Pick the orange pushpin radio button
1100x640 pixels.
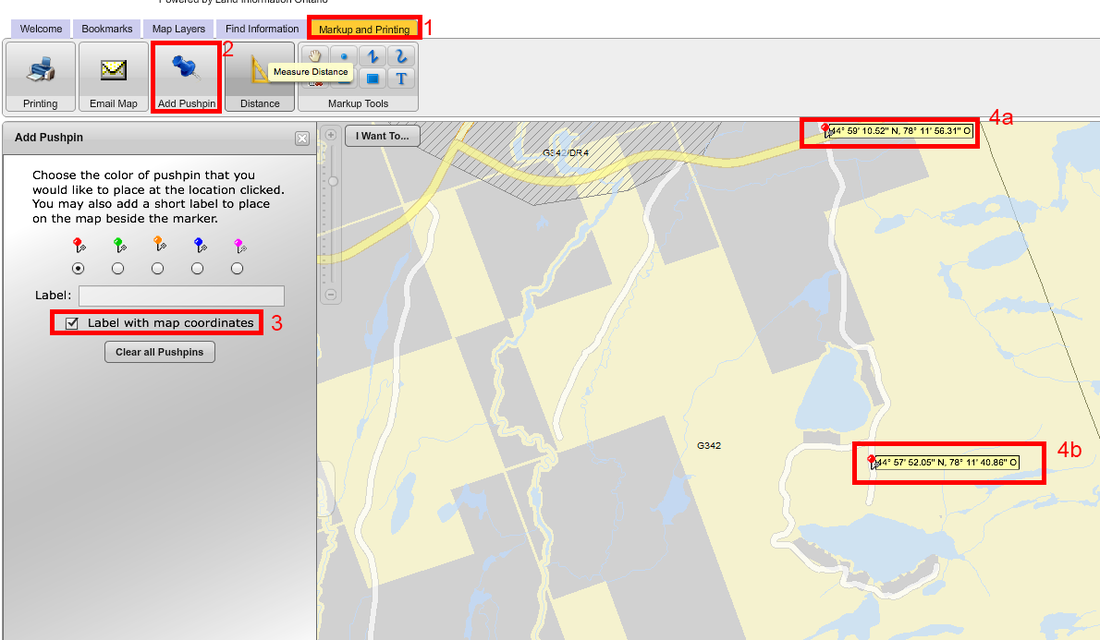[x=158, y=268]
